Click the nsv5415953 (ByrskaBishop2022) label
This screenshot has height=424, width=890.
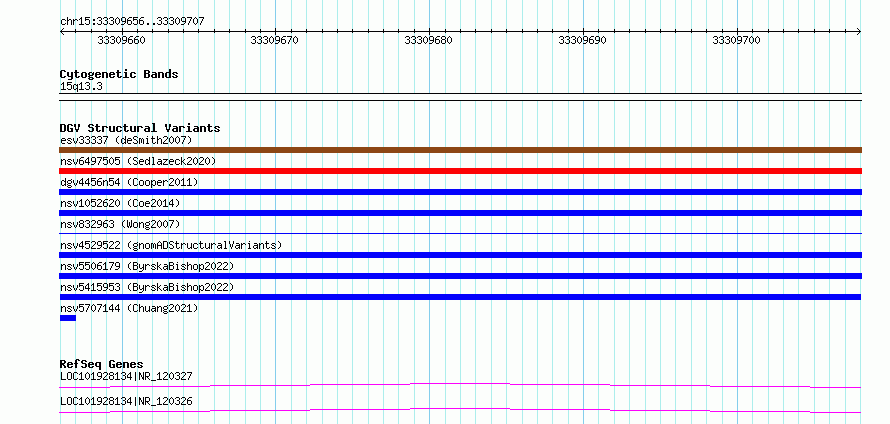pyautogui.click(x=147, y=287)
